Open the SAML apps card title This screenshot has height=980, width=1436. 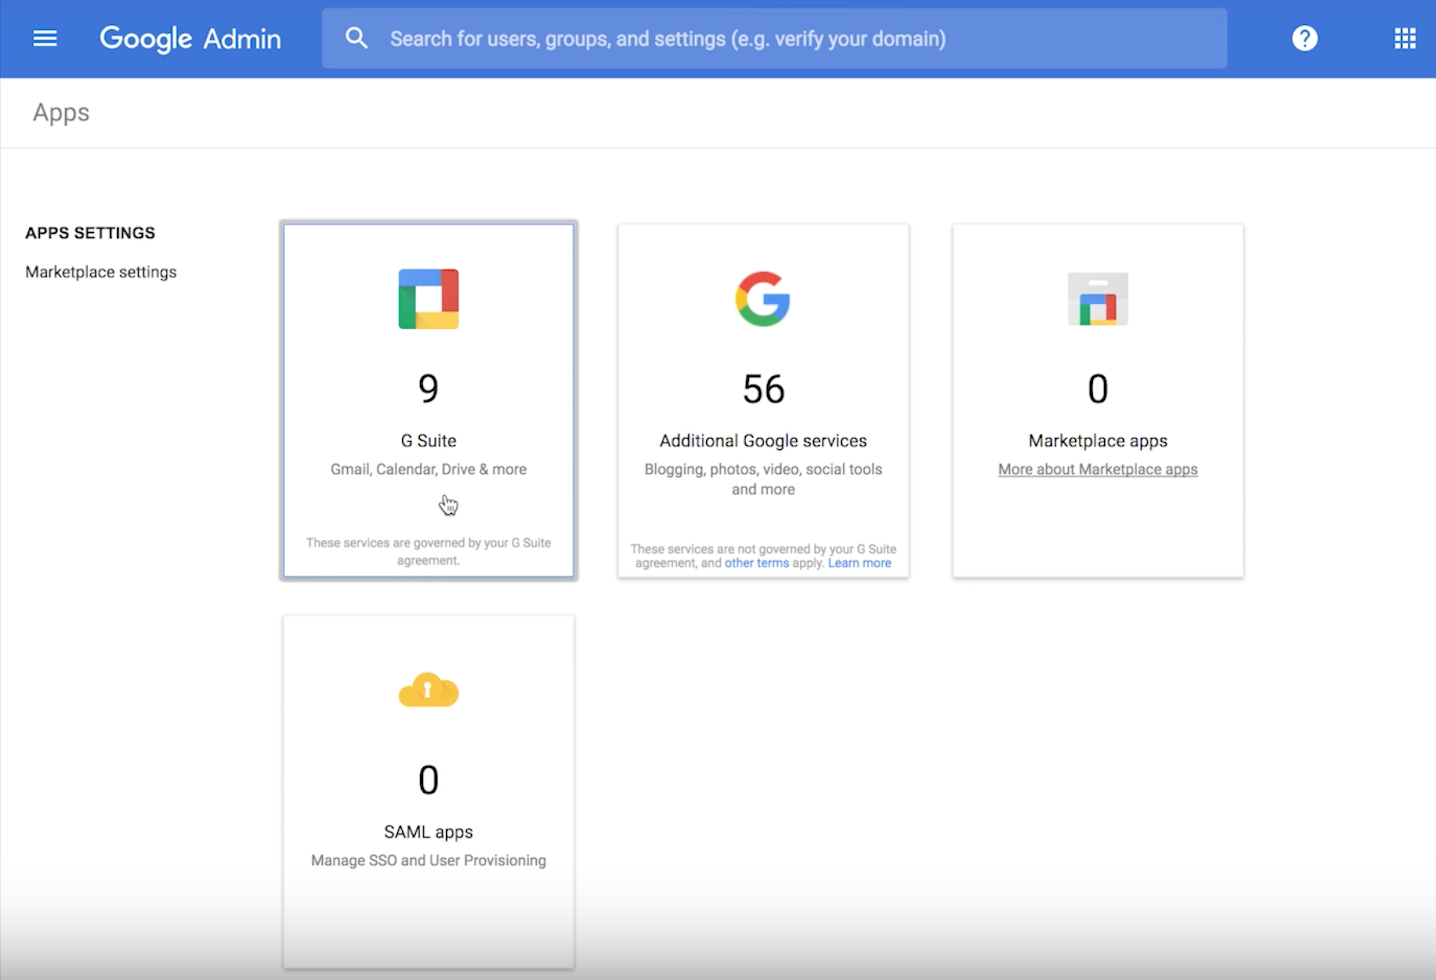coord(429,832)
